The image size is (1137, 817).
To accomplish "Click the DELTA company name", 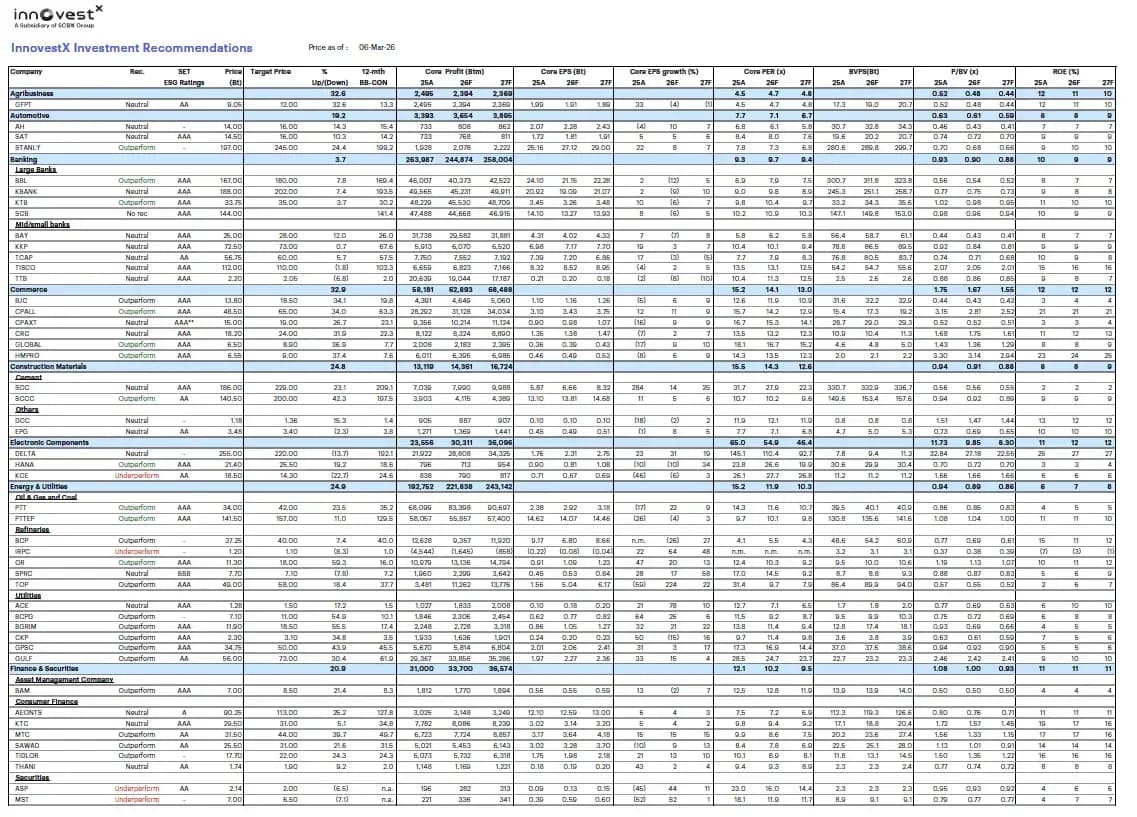I will (25, 453).
